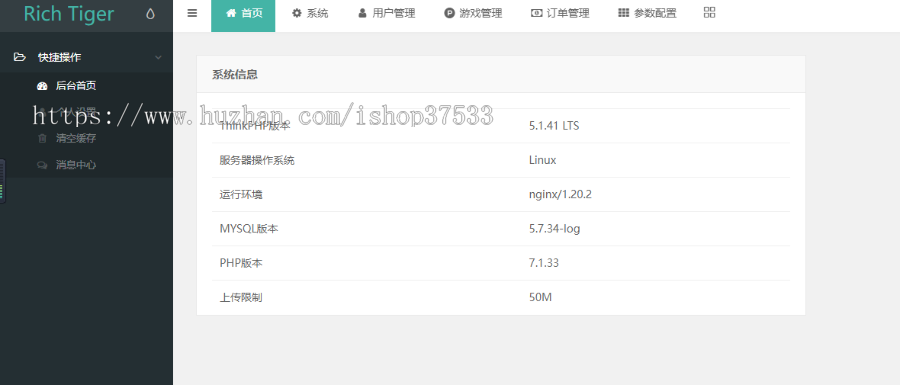Viewport: 900px width, 385px height.
Task: Click the Linux value
Action: [x=542, y=160]
